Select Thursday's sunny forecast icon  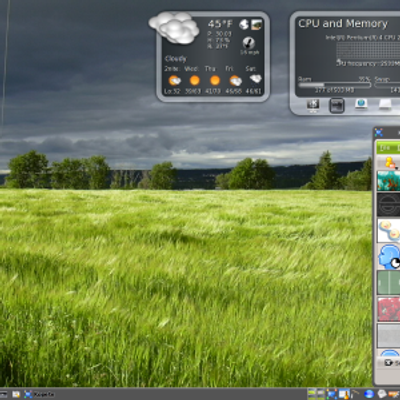tap(215, 80)
